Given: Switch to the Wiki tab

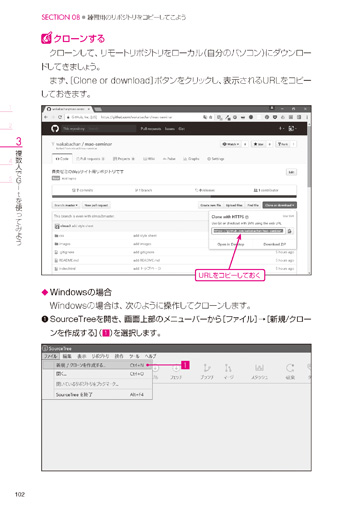Looking at the screenshot, I should 149,159.
